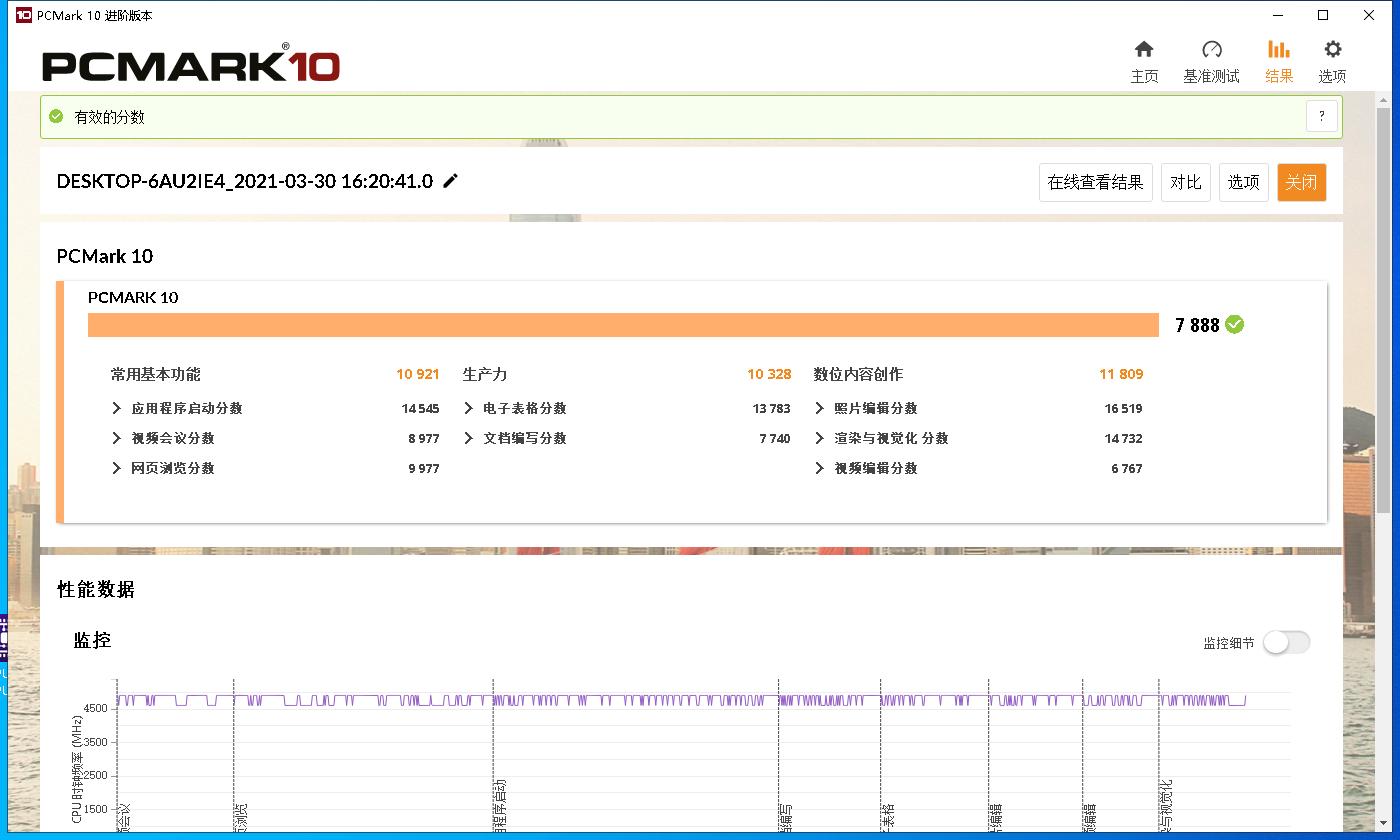Click the green check icon in the 有效的分数 banner
This screenshot has height=840, width=1400.
coord(57,116)
